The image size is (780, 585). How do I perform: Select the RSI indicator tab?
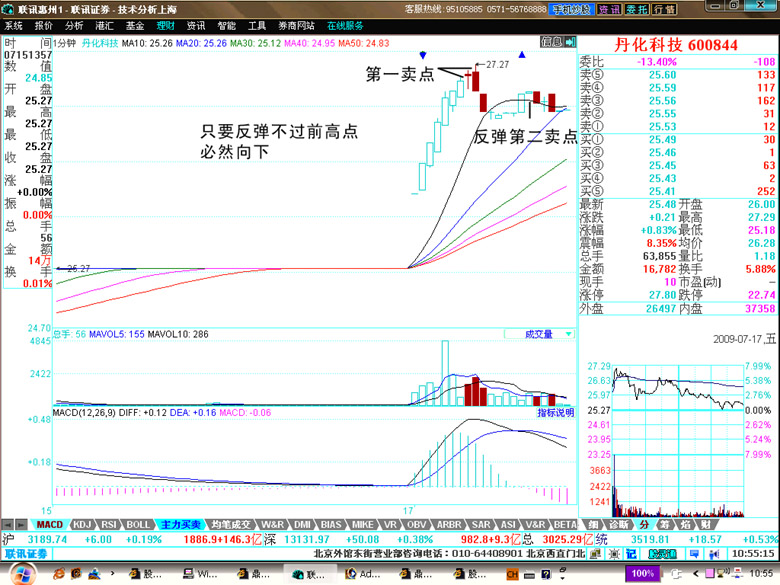pos(109,524)
